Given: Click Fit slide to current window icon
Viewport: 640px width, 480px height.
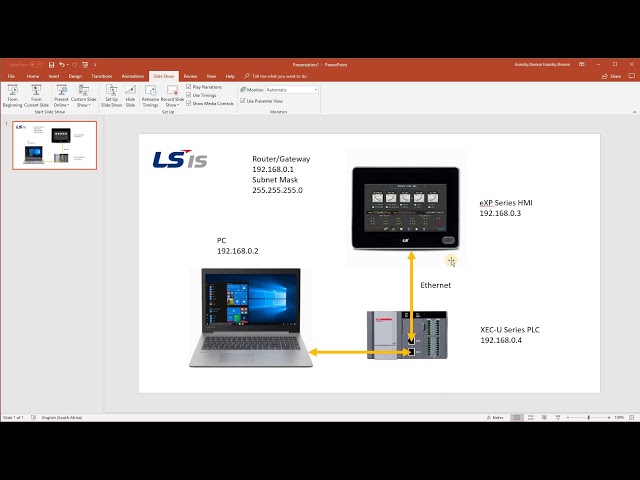Looking at the screenshot, I should click(631, 418).
